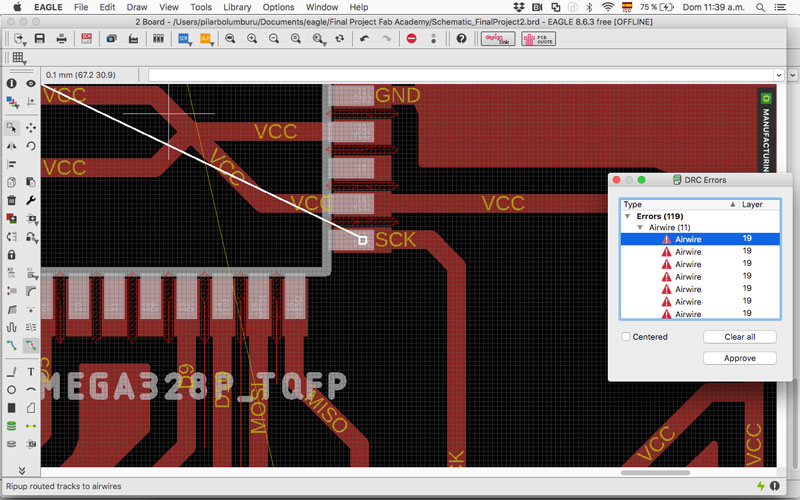Click the Spotlight search icon
The image size is (800, 500).
pyautogui.click(x=760, y=7)
